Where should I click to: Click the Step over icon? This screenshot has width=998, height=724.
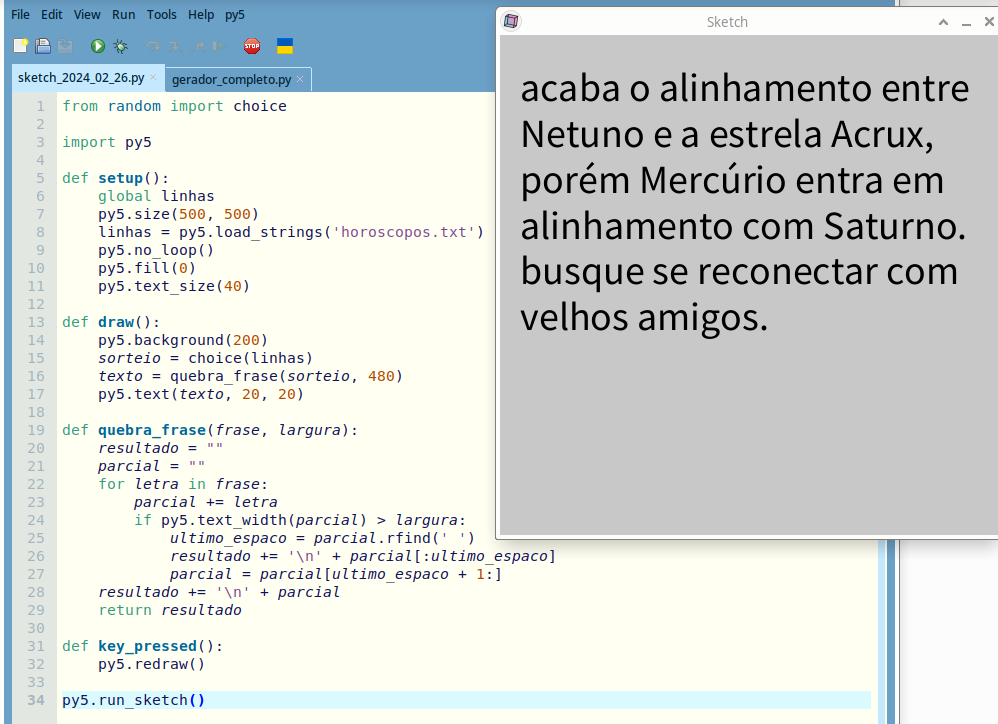(x=153, y=46)
